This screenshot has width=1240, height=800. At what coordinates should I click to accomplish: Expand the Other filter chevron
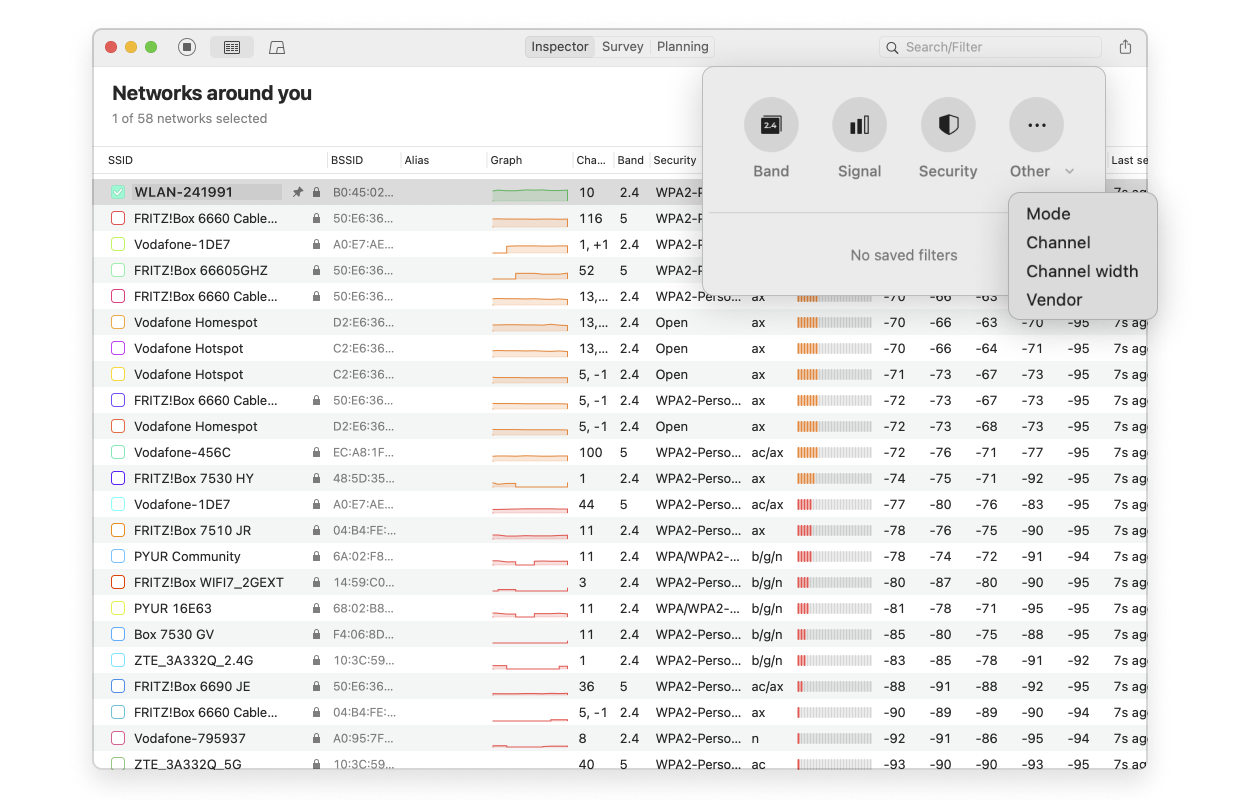pyautogui.click(x=1069, y=170)
